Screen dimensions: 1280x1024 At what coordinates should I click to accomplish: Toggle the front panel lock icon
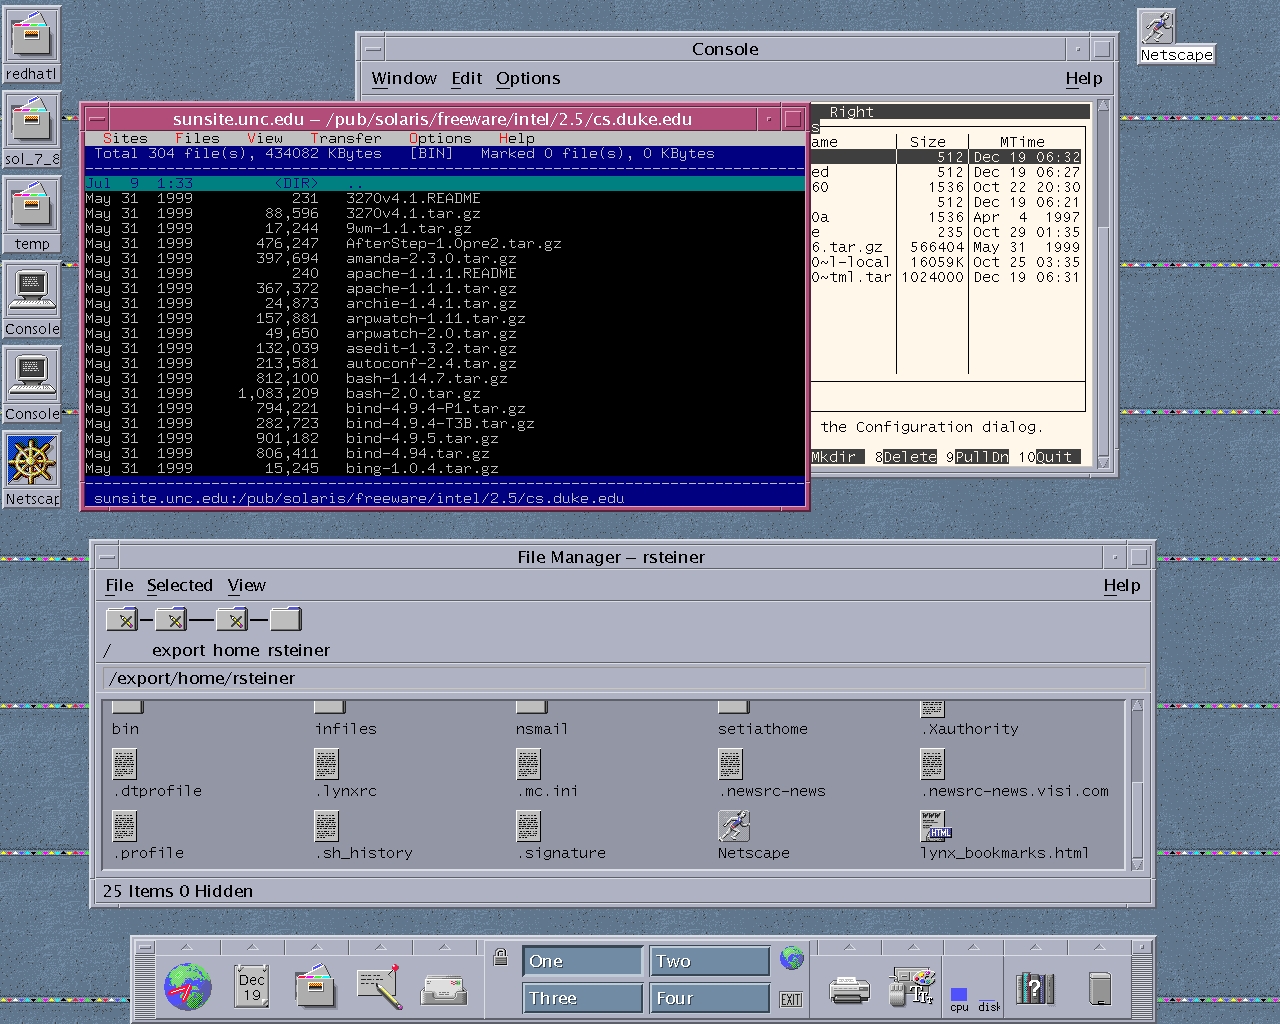[x=500, y=957]
